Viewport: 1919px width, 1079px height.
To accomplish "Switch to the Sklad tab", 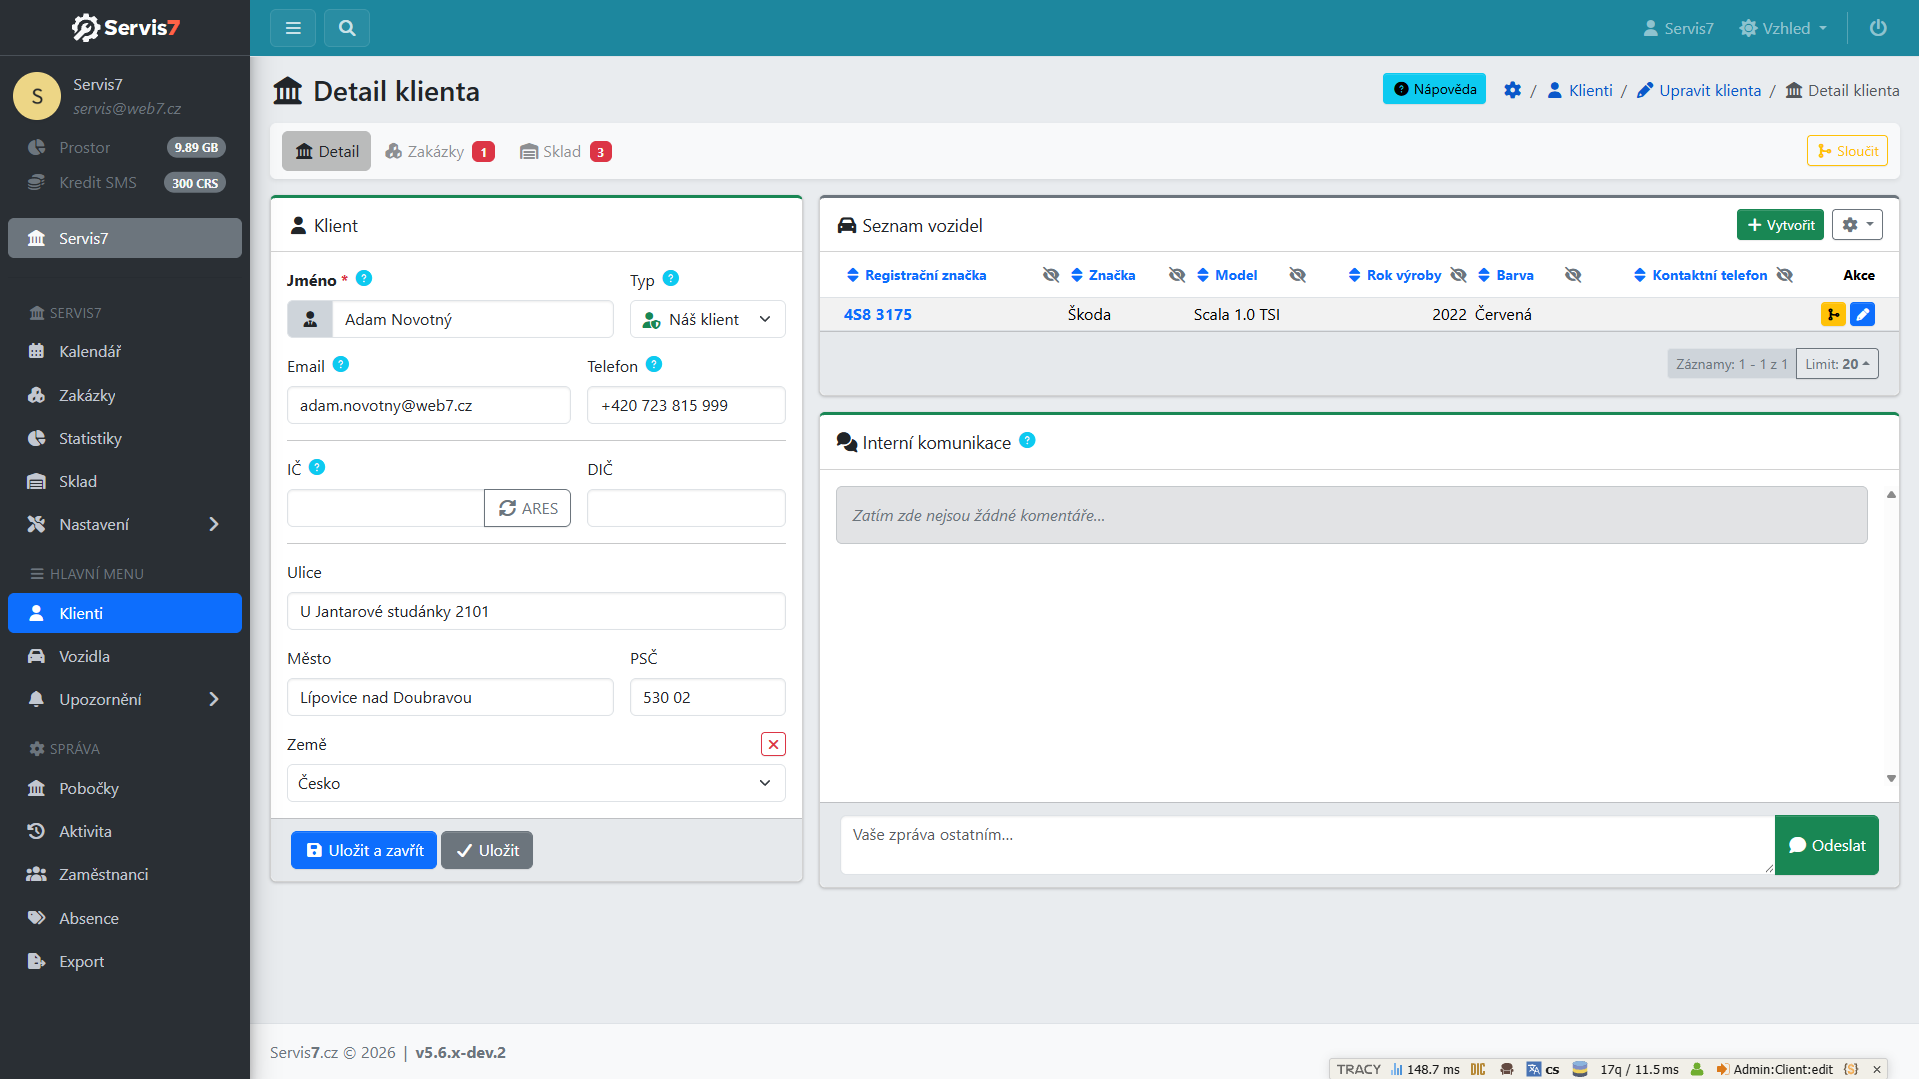I will pyautogui.click(x=565, y=151).
